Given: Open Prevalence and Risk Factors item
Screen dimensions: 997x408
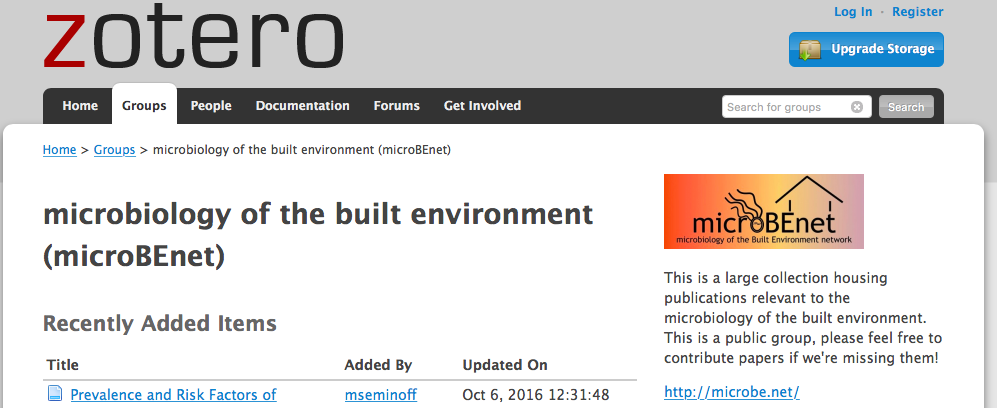Looking at the screenshot, I should click(x=173, y=395).
